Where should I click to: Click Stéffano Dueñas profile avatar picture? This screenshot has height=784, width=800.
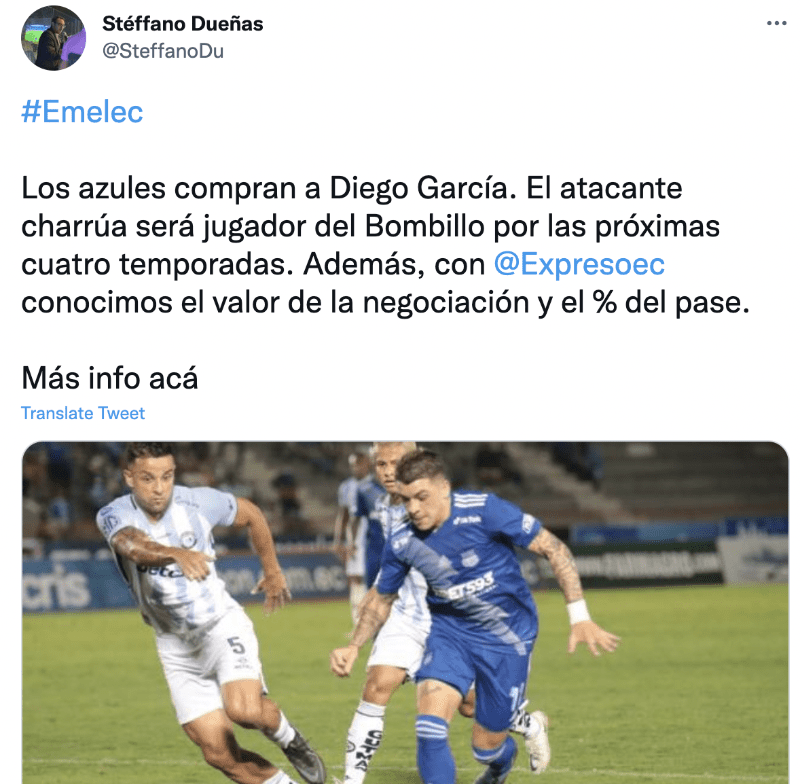point(53,38)
